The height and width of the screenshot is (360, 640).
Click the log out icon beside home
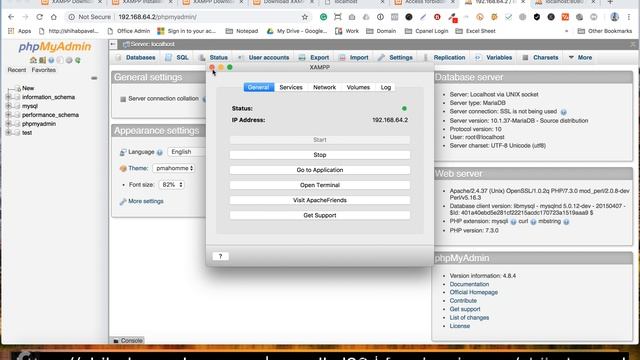coord(42,60)
